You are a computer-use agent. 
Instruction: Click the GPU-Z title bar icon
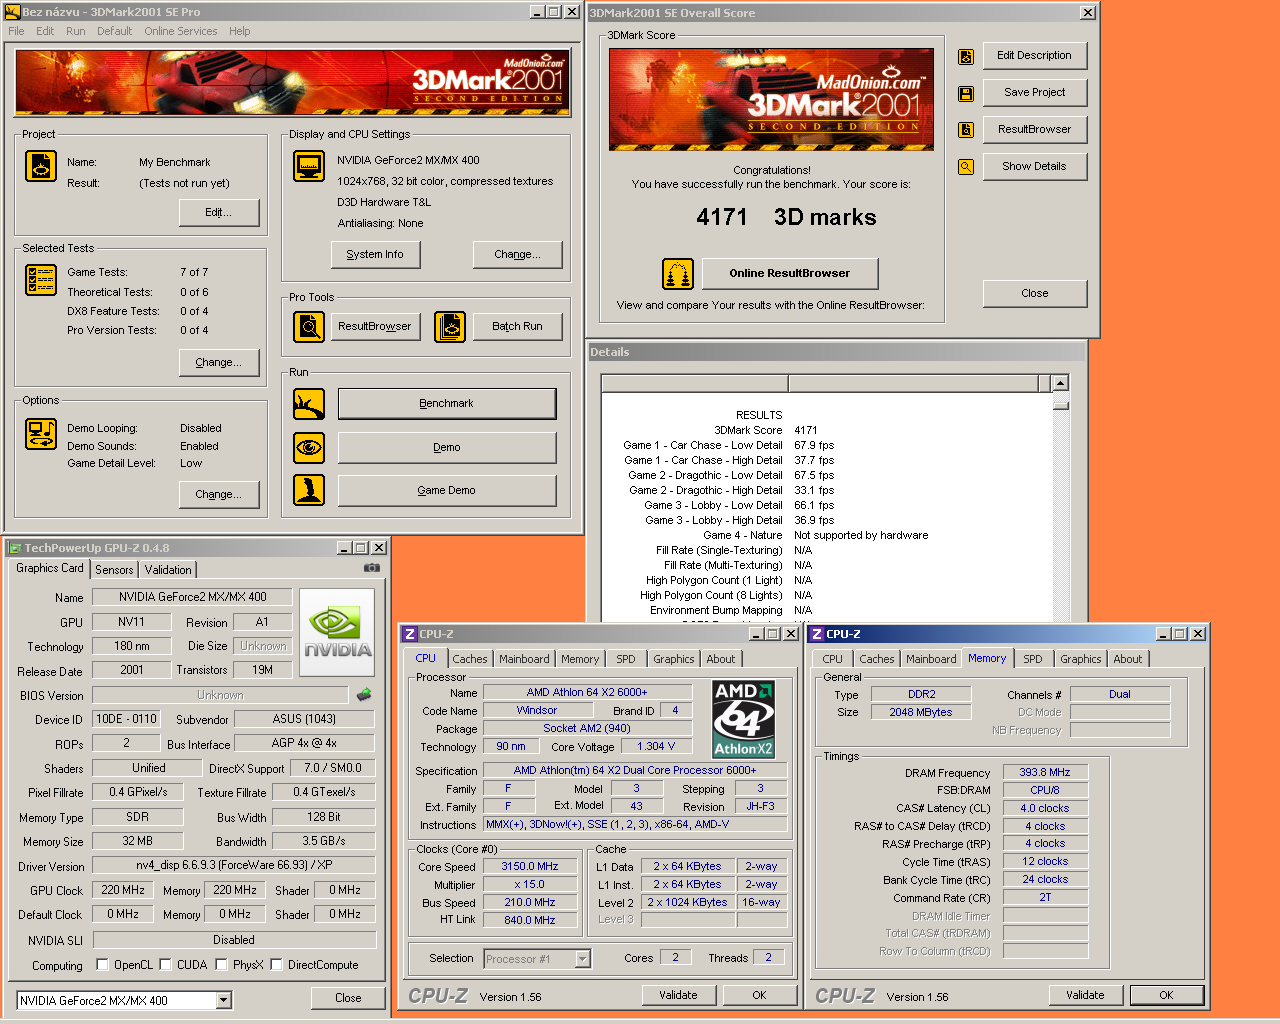[x=15, y=548]
